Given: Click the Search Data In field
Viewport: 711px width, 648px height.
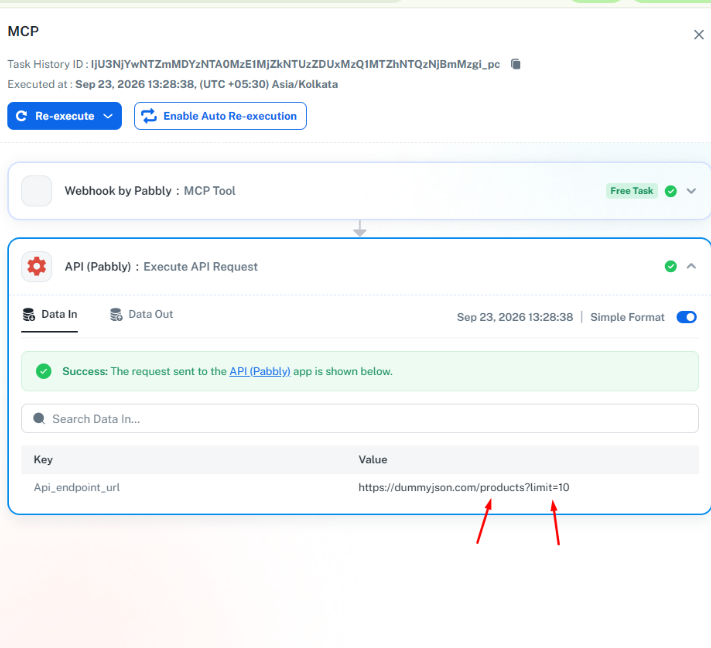Looking at the screenshot, I should 360,419.
